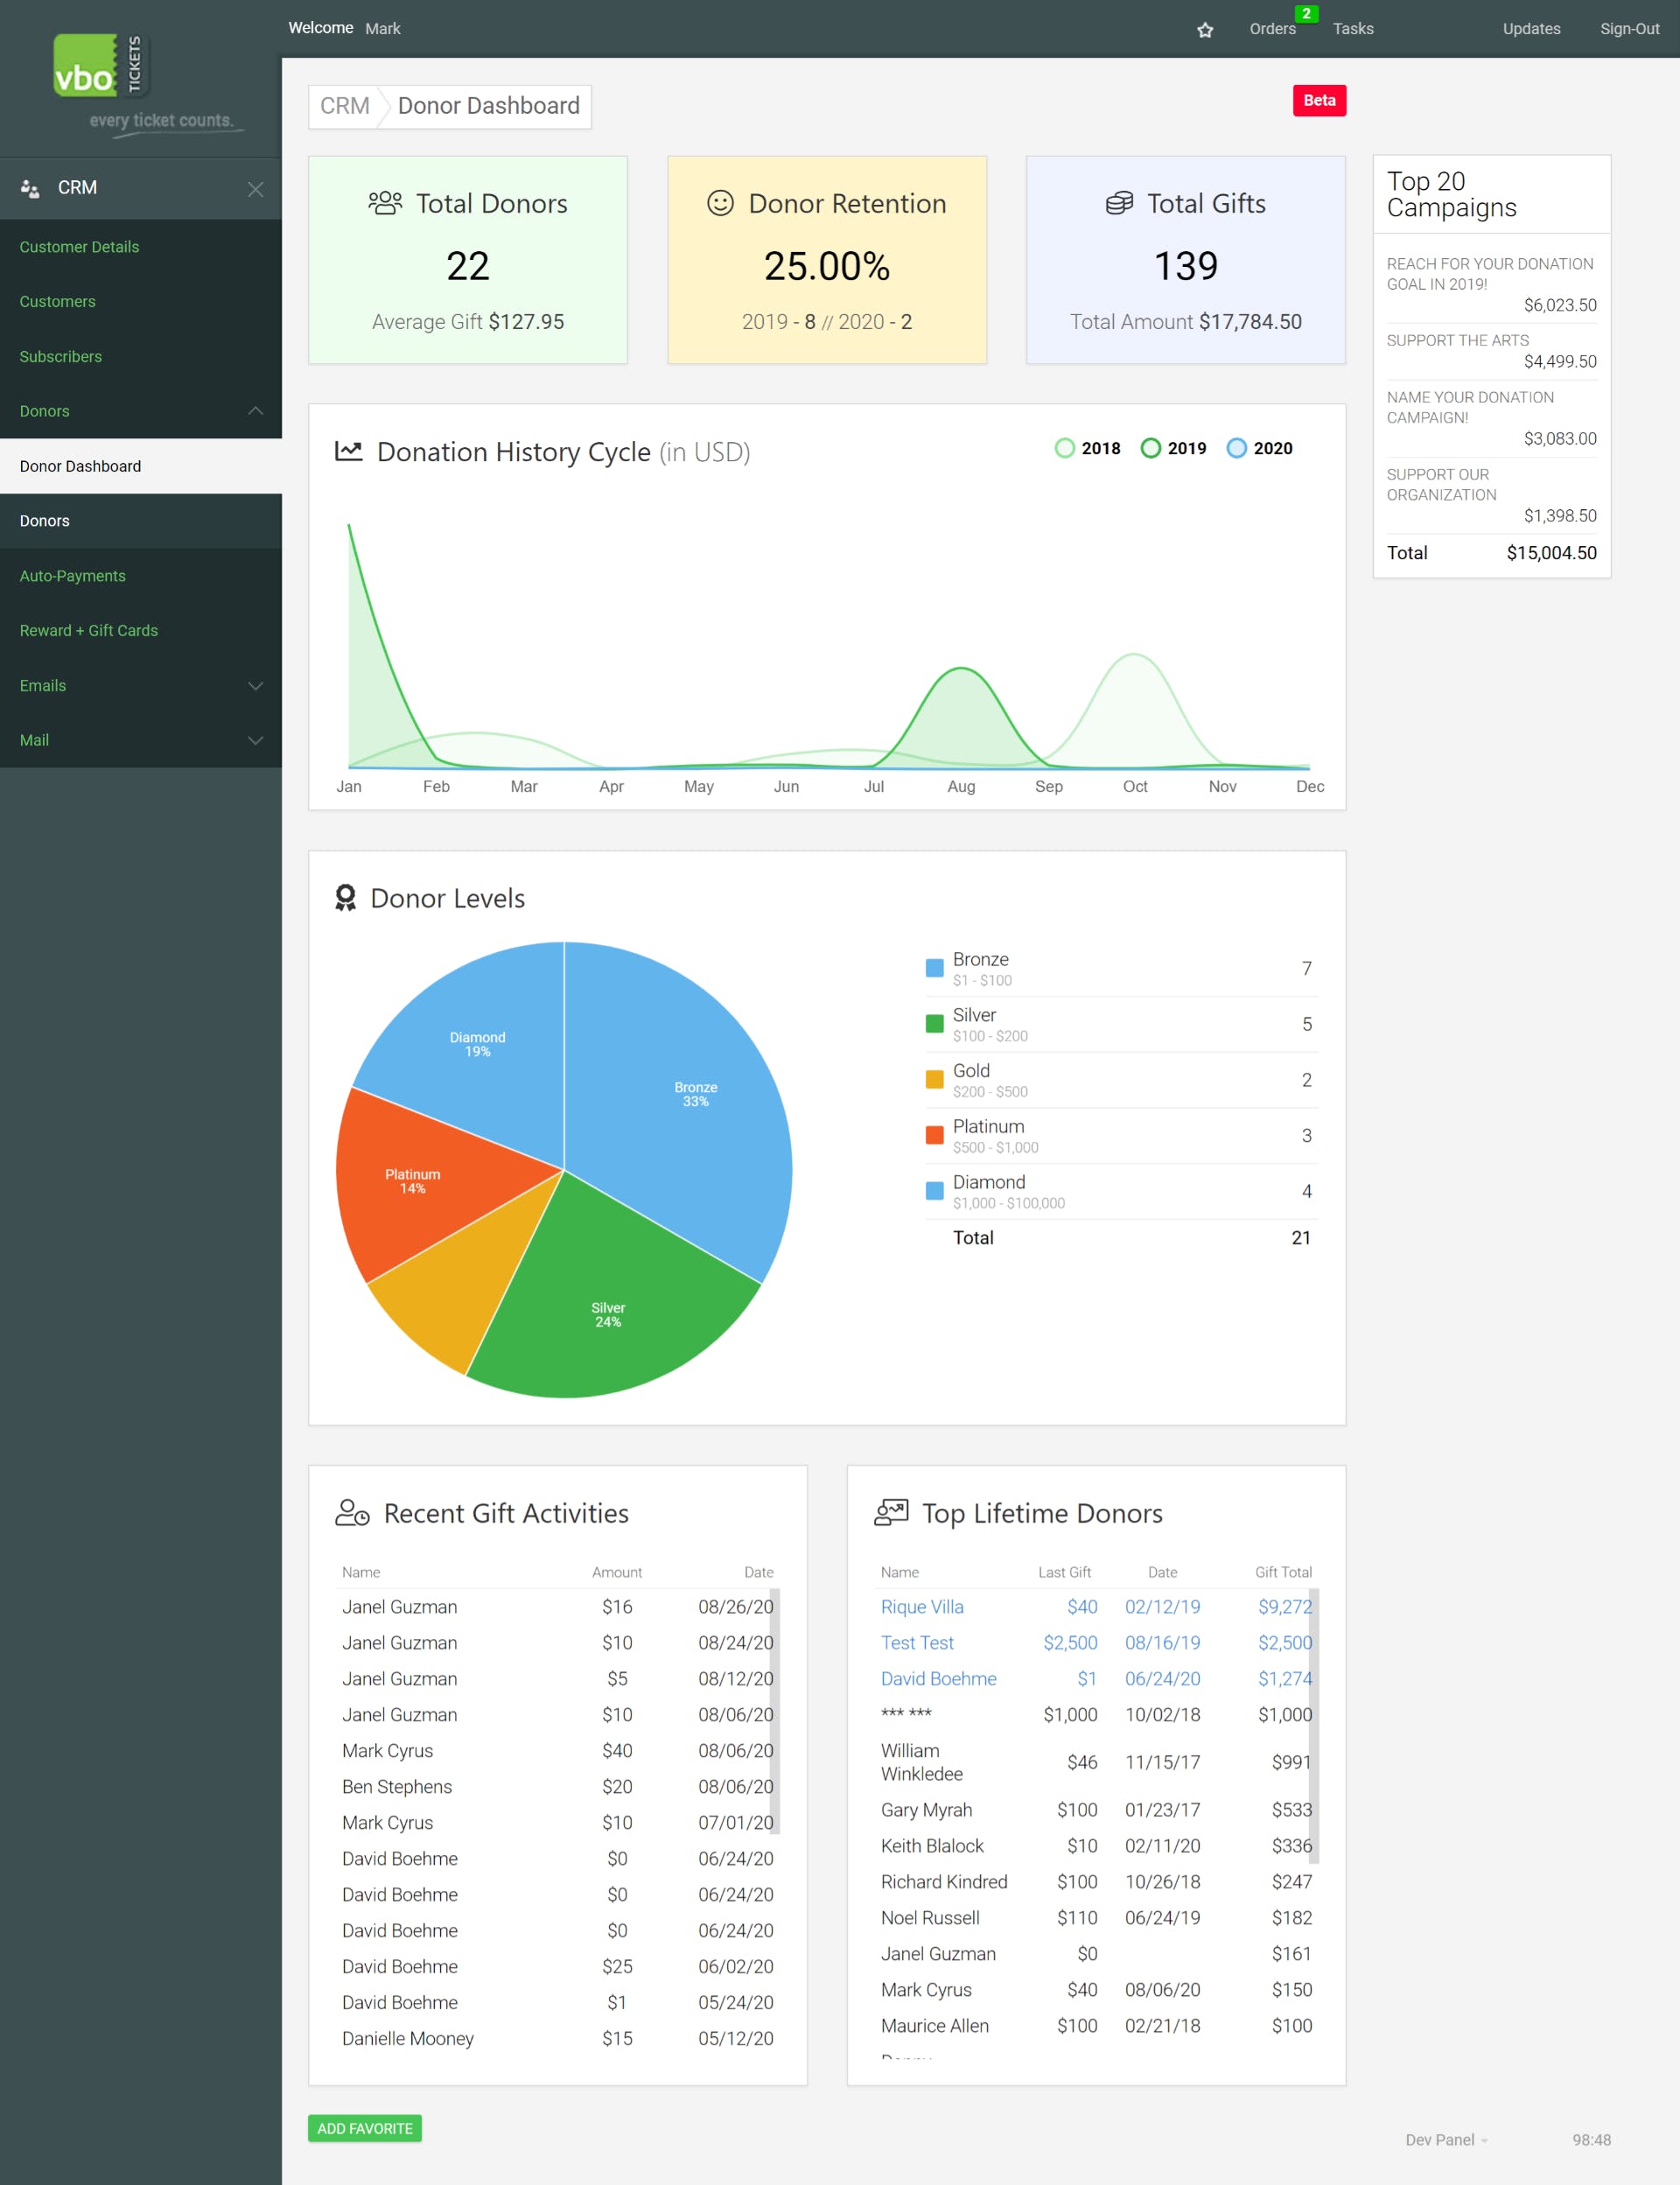Click the Donation History chart icon
The image size is (1680, 2185).
coord(348,451)
